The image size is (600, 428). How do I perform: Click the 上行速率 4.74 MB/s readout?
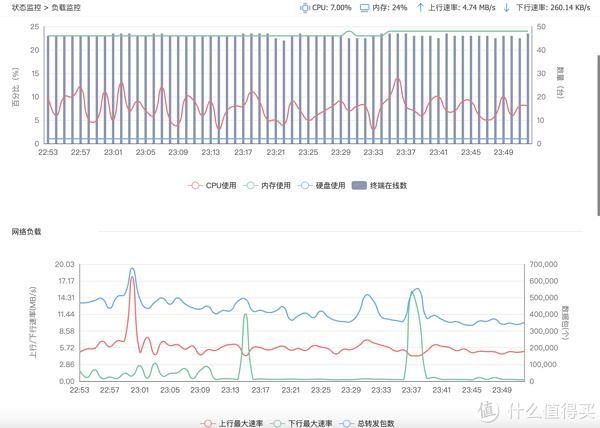pos(462,7)
